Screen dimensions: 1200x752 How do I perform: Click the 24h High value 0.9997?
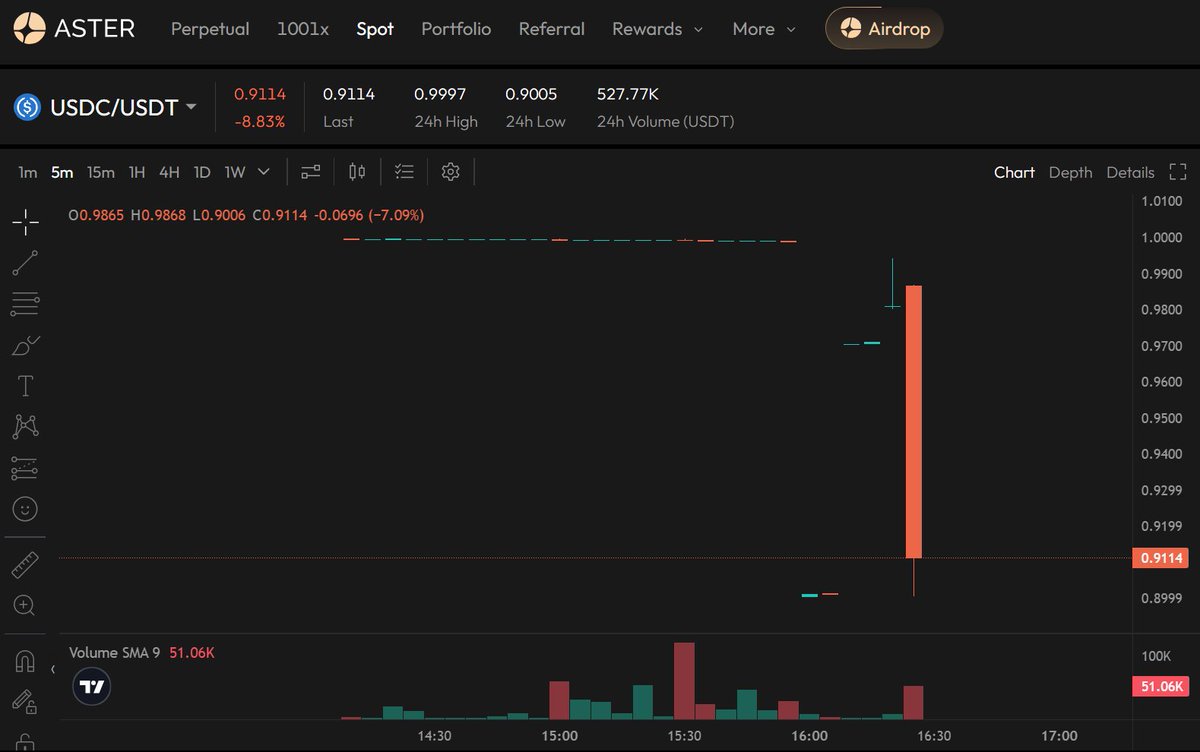pyautogui.click(x=440, y=94)
